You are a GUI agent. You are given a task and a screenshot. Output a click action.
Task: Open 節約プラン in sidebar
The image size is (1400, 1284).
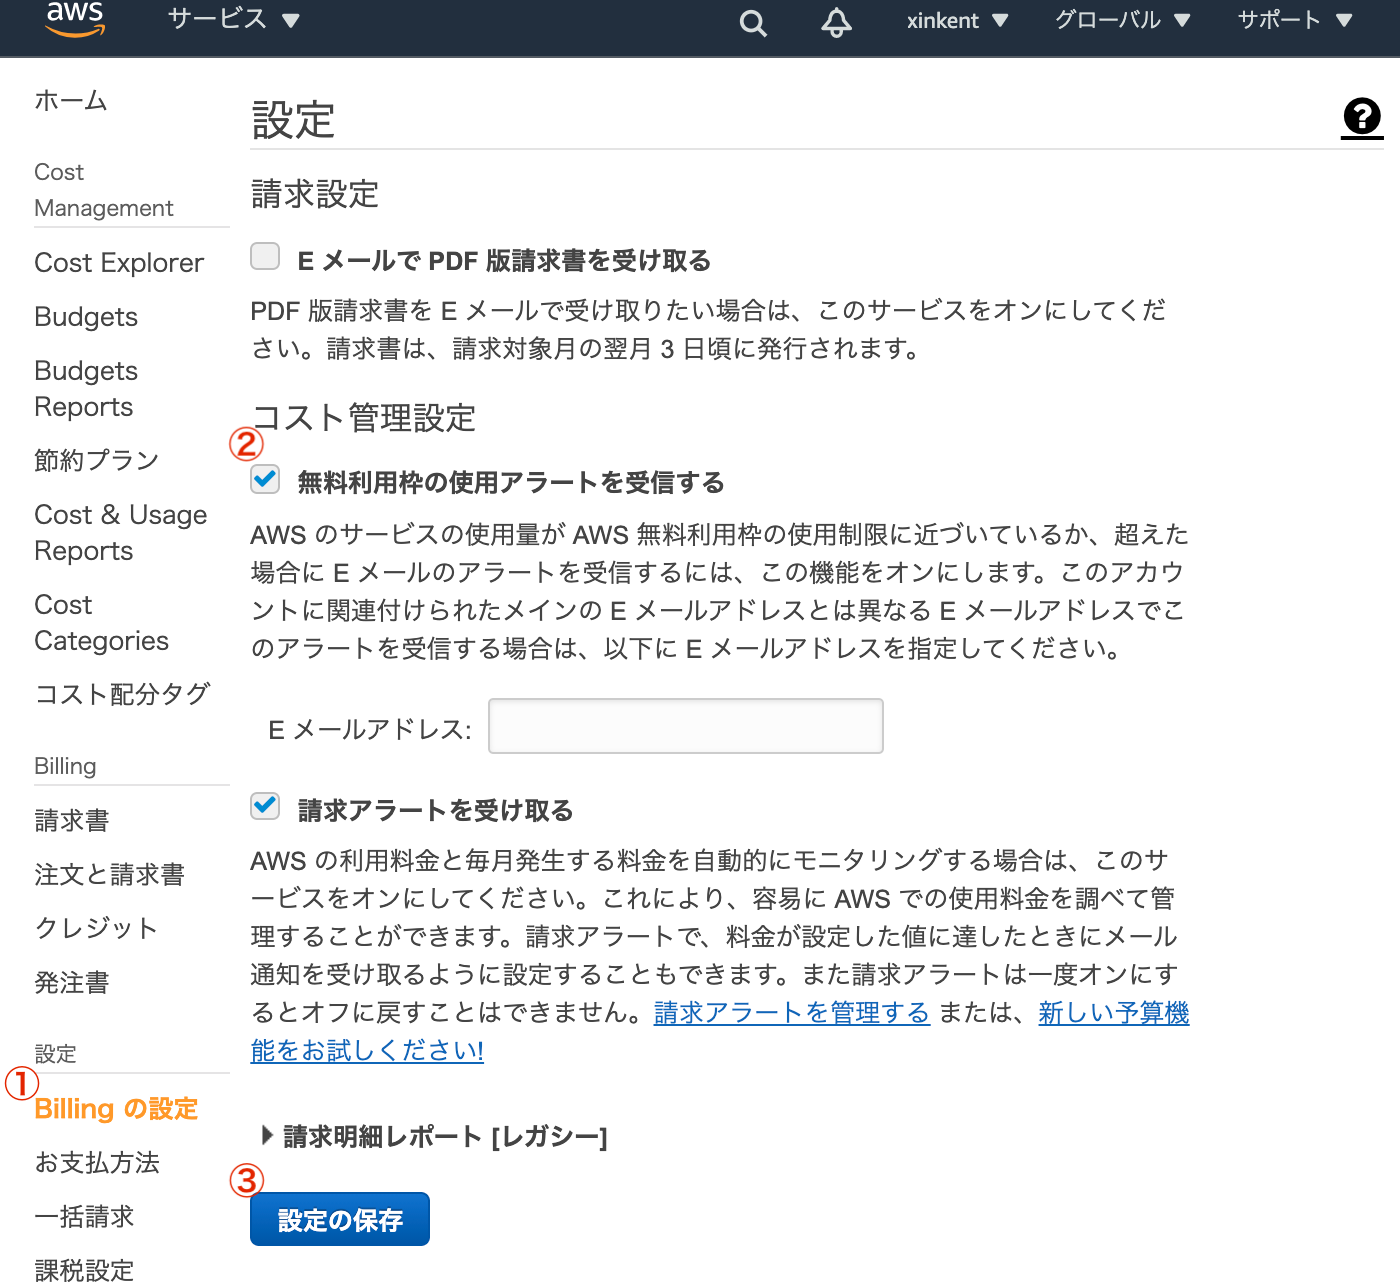point(97,460)
